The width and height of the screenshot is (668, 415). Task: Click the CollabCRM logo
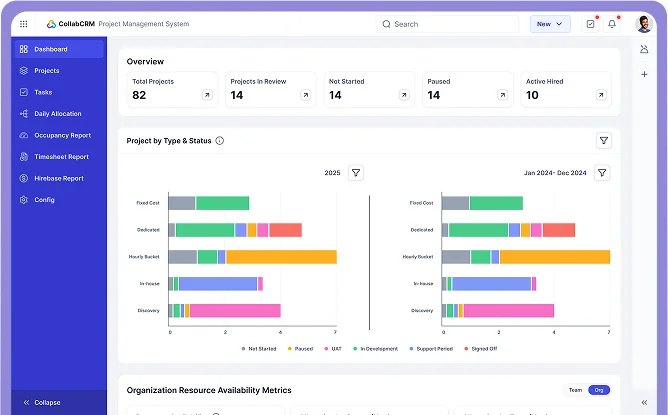pos(75,24)
